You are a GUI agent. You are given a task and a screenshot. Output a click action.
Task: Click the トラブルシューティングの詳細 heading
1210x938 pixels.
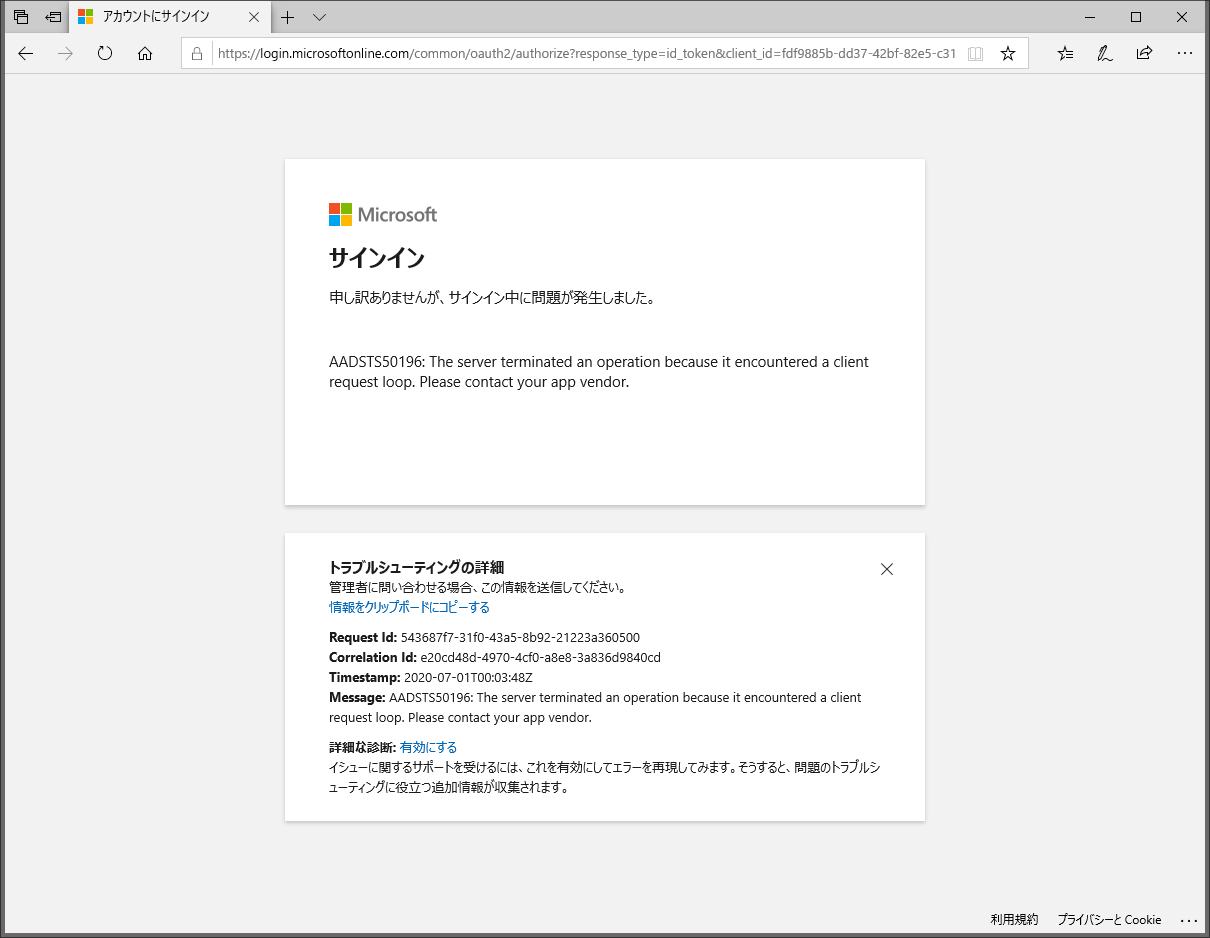click(416, 568)
